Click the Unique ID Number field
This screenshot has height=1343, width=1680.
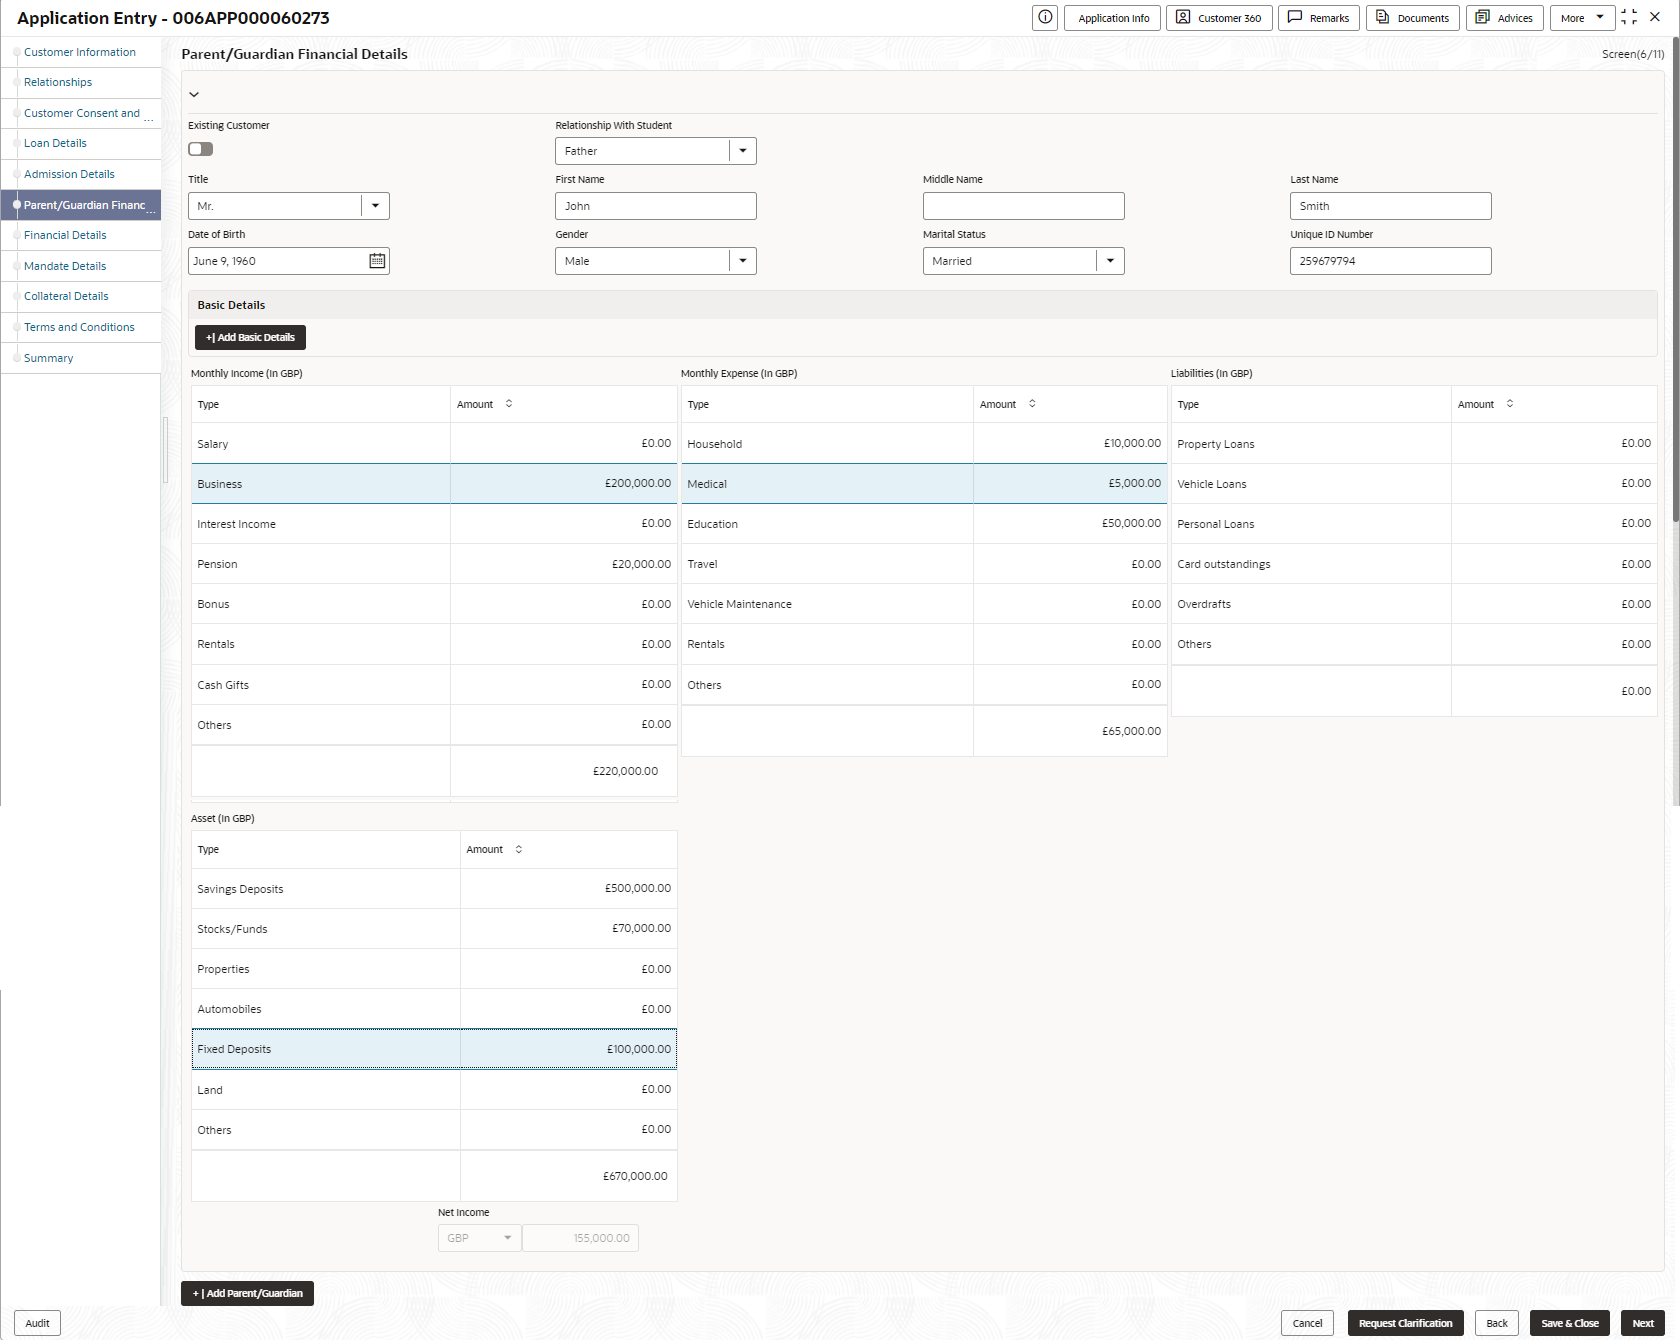coord(1390,261)
